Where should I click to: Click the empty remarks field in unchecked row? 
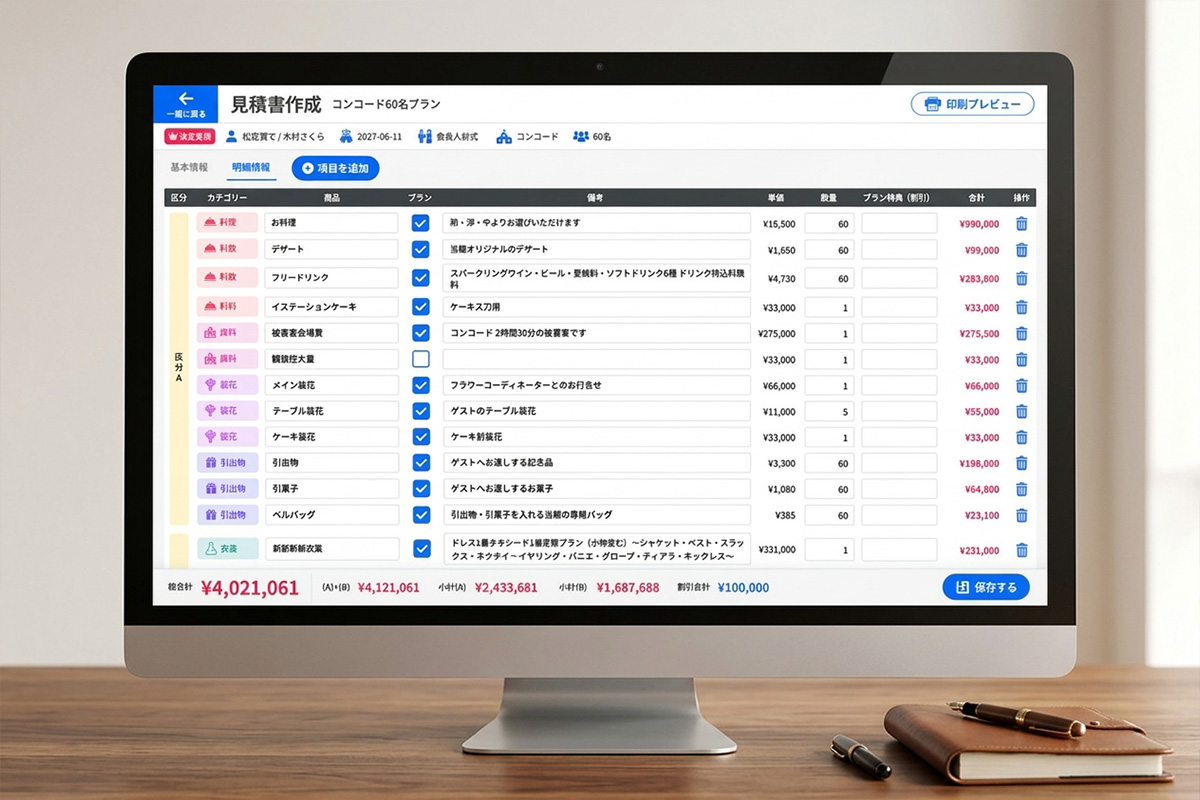click(596, 359)
